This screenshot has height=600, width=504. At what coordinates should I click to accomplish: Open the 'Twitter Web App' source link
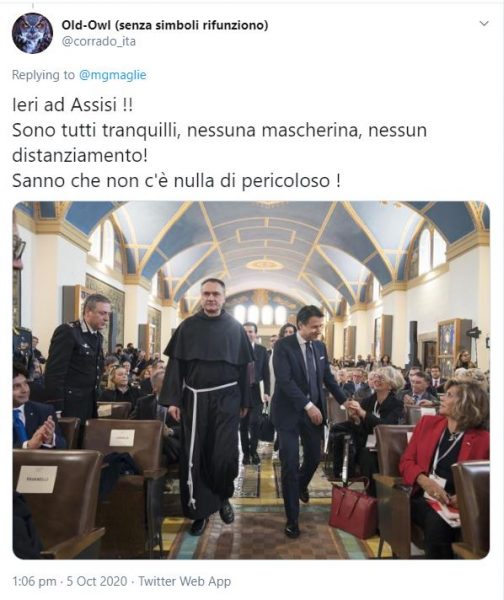(x=184, y=581)
